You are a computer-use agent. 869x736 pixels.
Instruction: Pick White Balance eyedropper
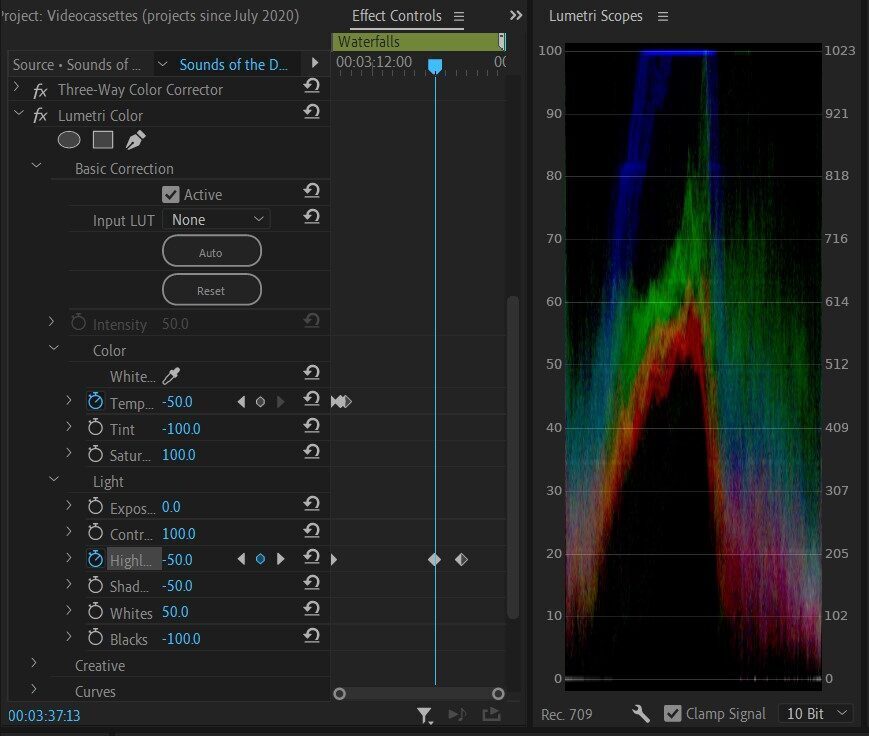click(x=171, y=376)
